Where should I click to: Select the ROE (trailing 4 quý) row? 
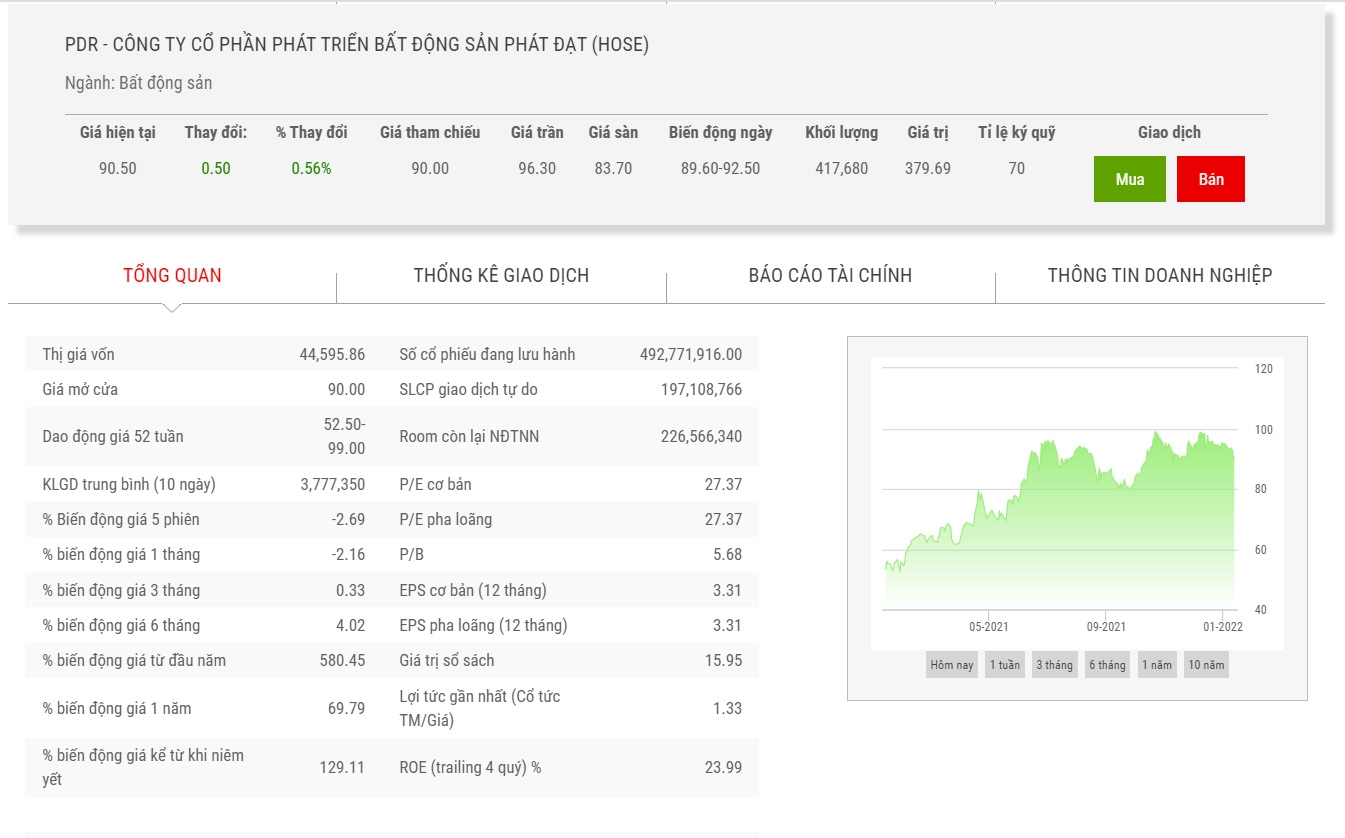570,768
